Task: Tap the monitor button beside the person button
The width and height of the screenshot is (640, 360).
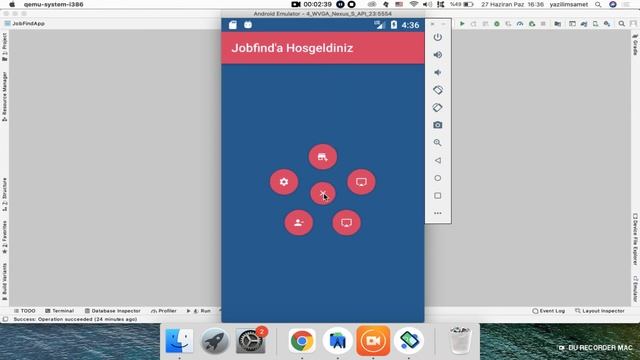Action: pyautogui.click(x=347, y=222)
